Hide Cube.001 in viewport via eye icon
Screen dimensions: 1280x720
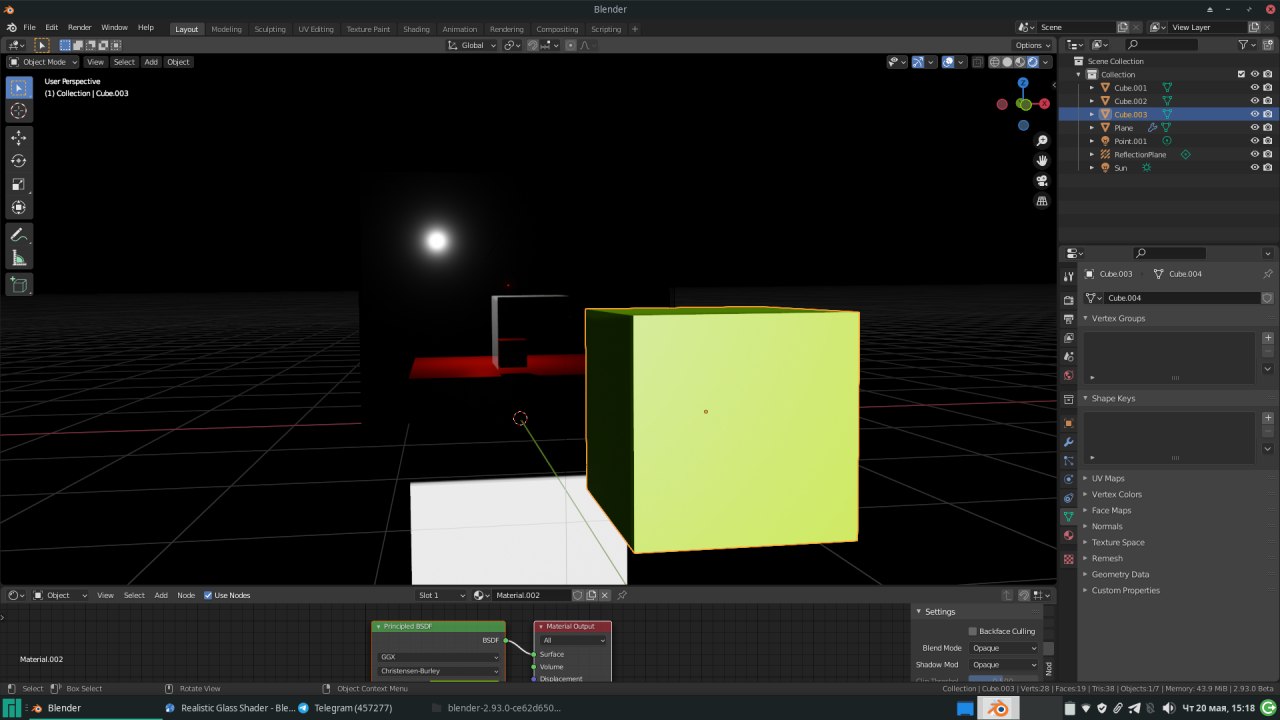coord(1254,88)
